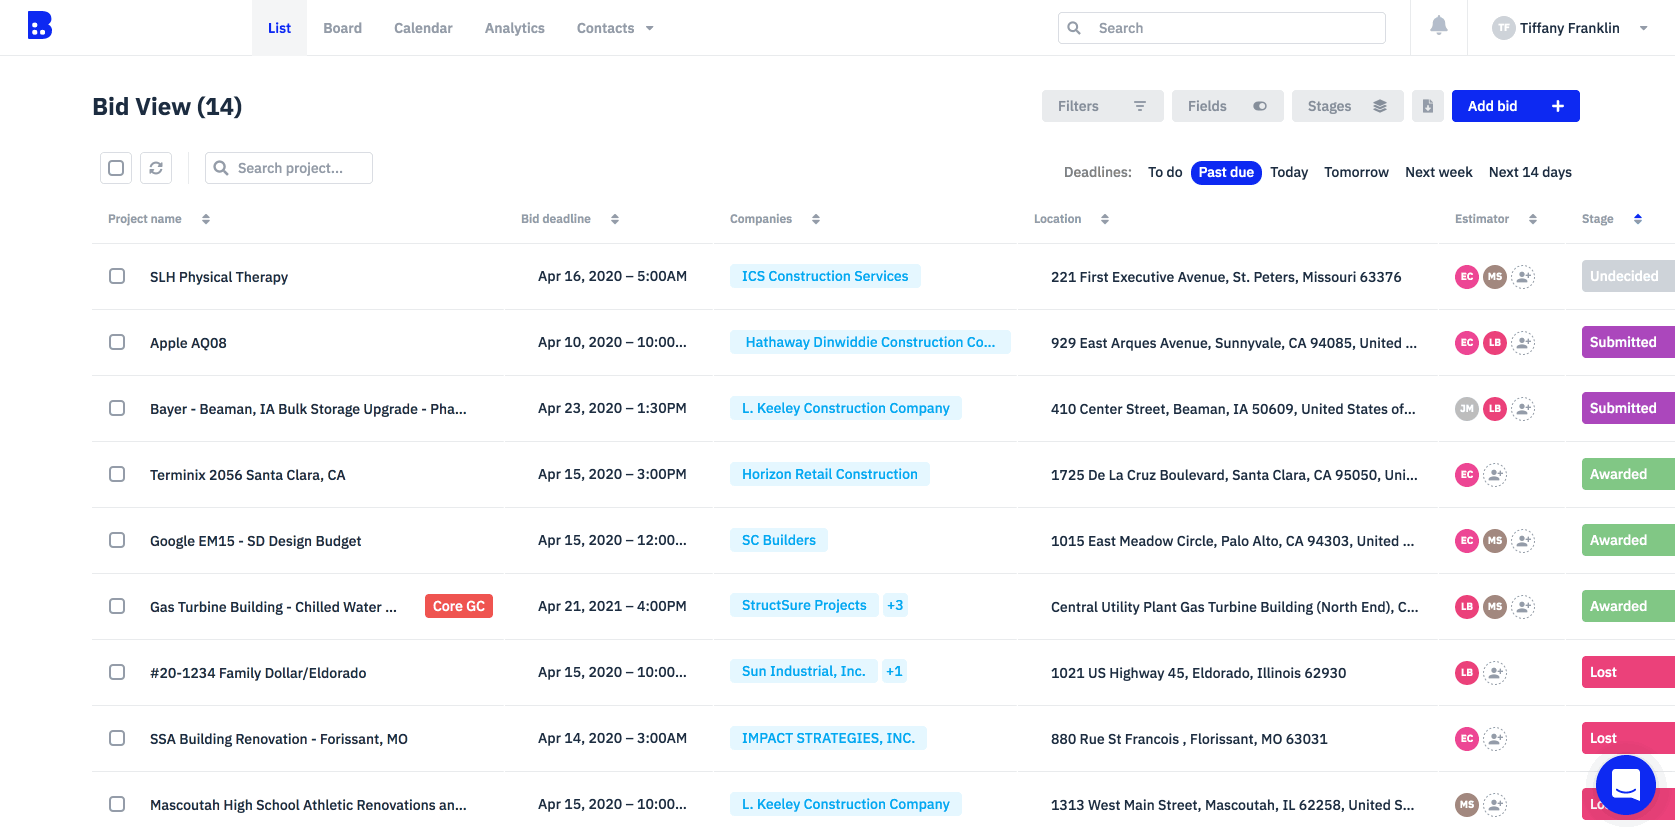The width and height of the screenshot is (1675, 829).
Task: Select the Past due deadline filter
Action: tap(1226, 172)
